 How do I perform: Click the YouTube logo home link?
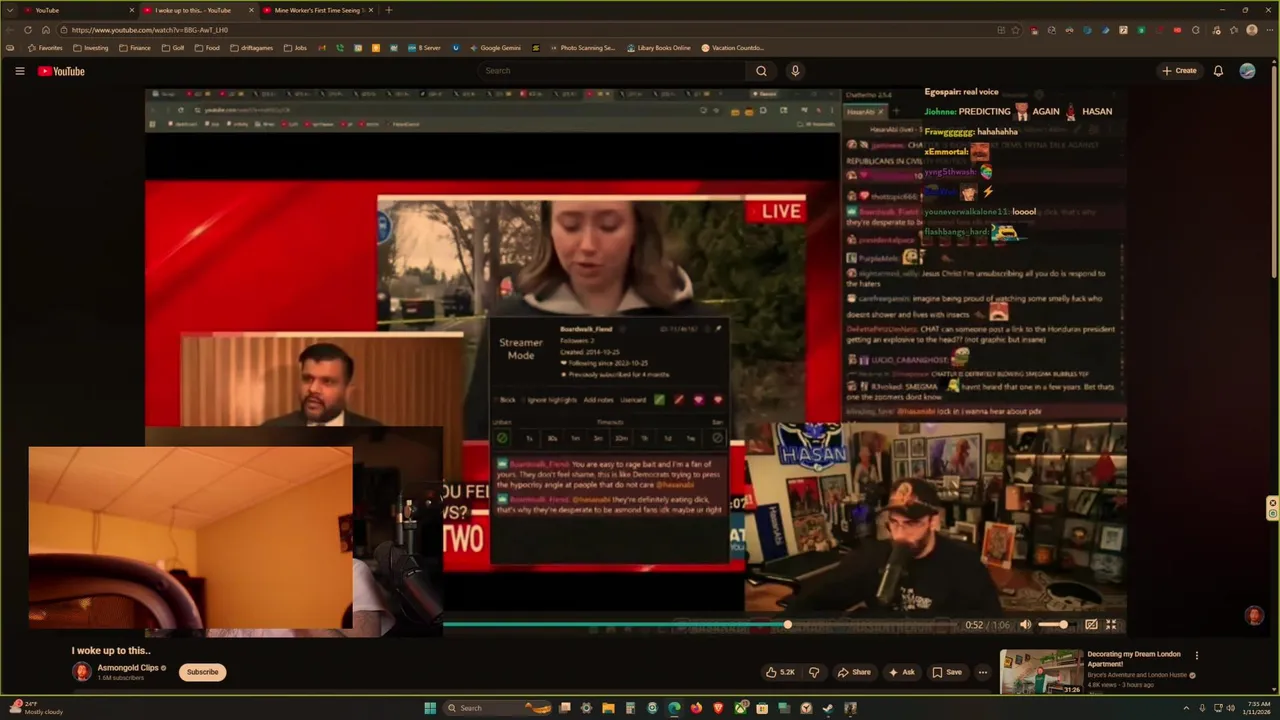[61, 71]
